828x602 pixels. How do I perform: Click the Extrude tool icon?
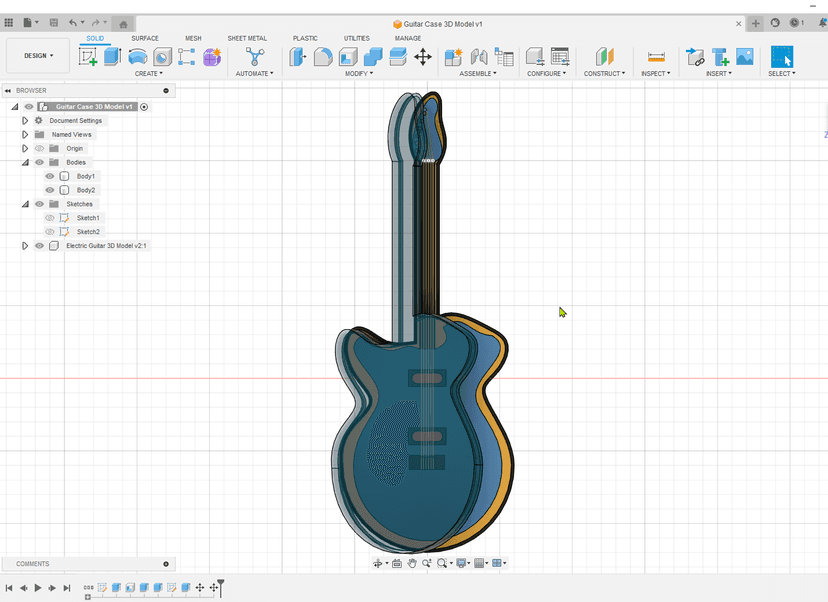click(112, 57)
